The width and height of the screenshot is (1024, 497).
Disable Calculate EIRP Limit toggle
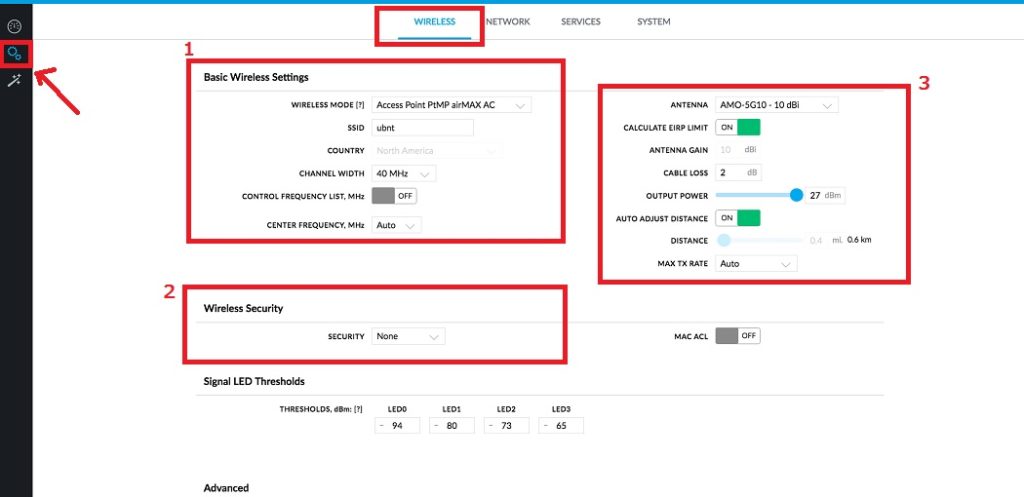[738, 127]
